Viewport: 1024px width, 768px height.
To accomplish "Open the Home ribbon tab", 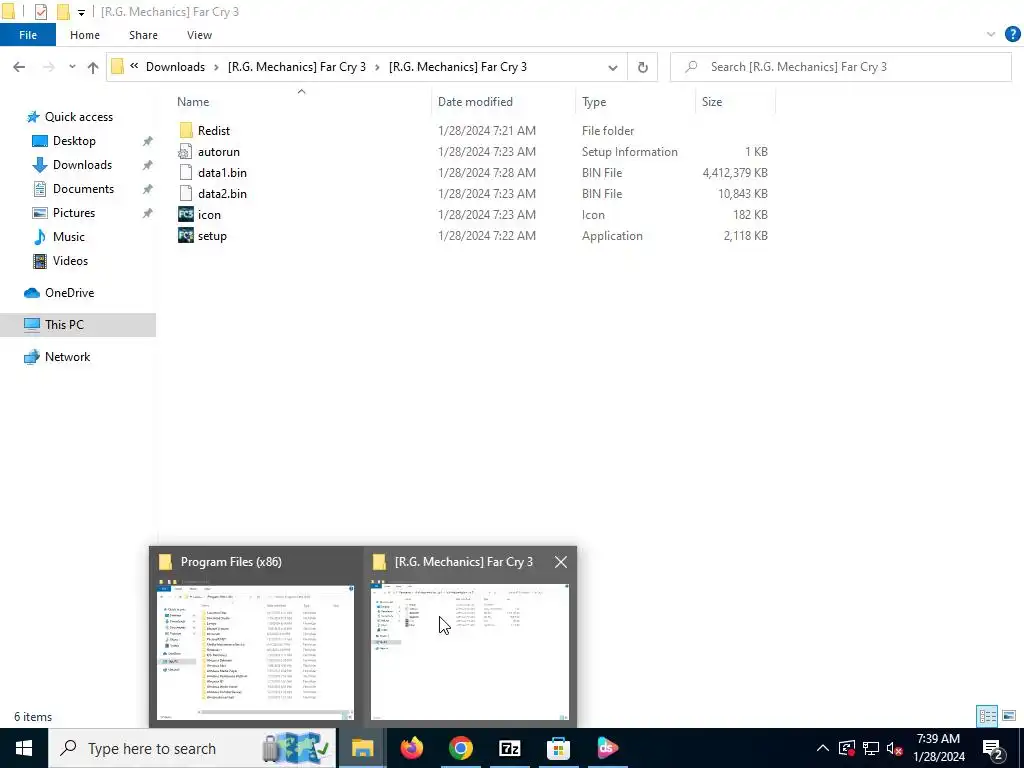I will point(85,35).
